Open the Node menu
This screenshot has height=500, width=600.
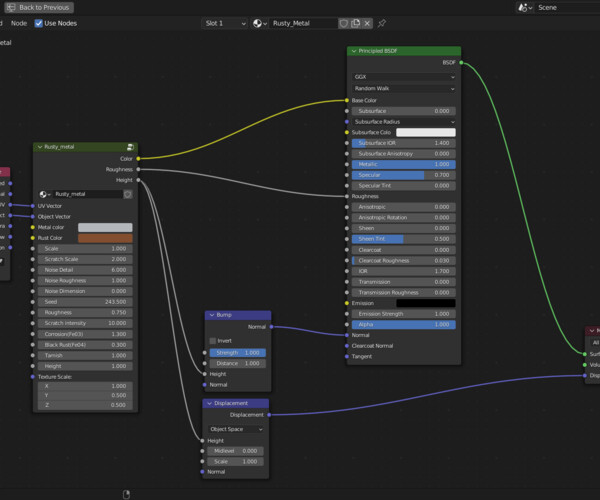click(19, 23)
